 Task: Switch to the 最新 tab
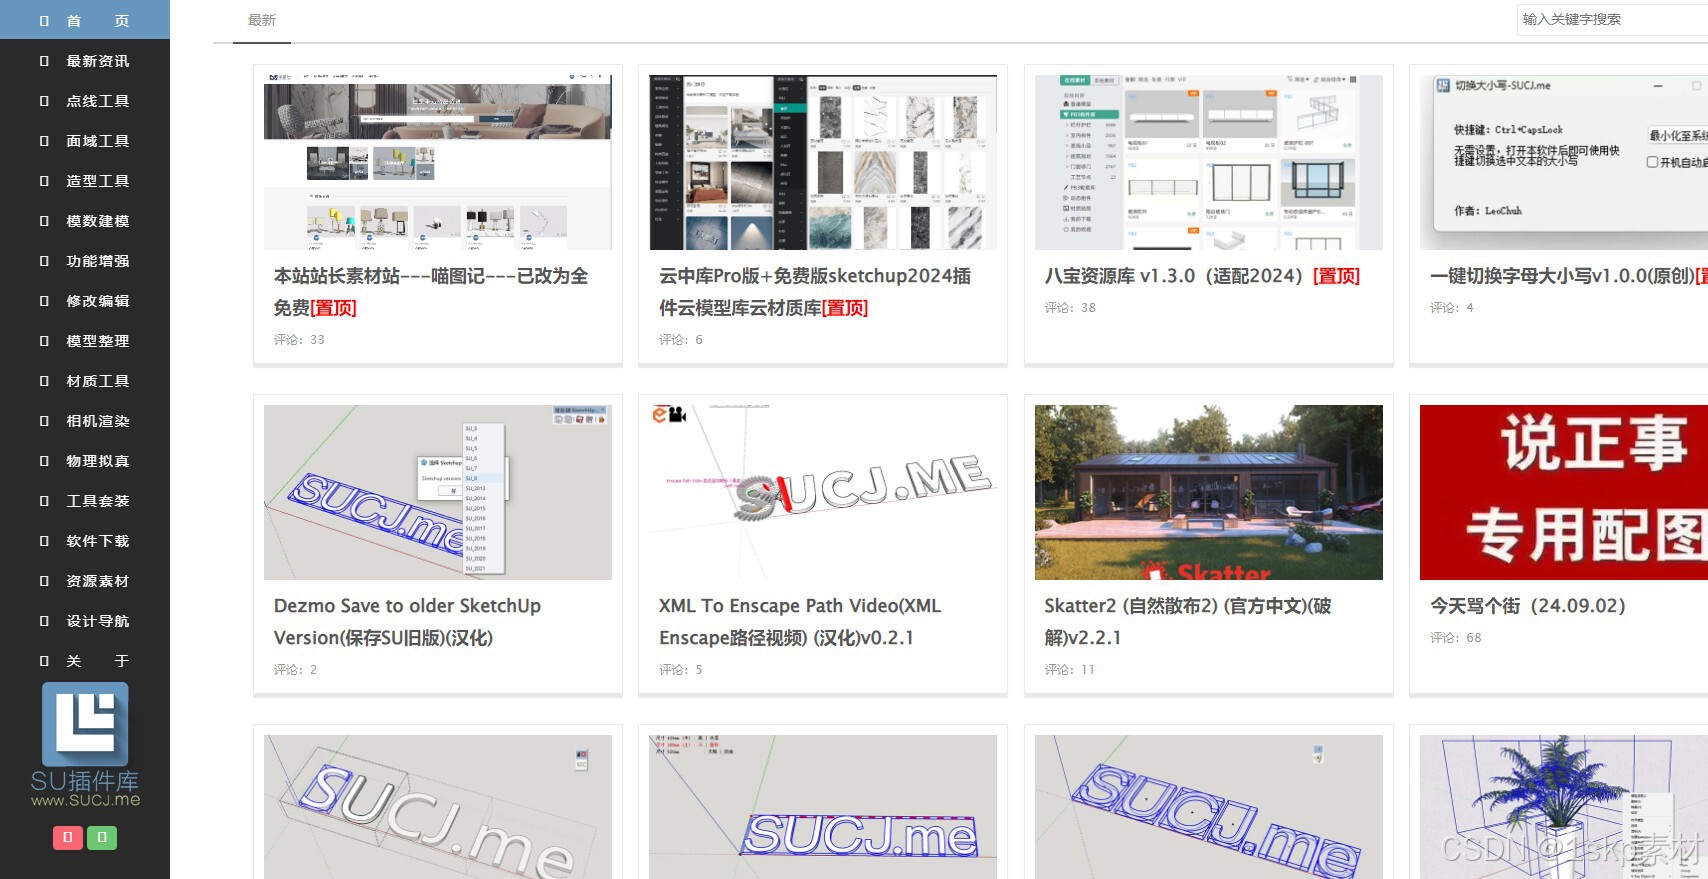click(x=262, y=21)
